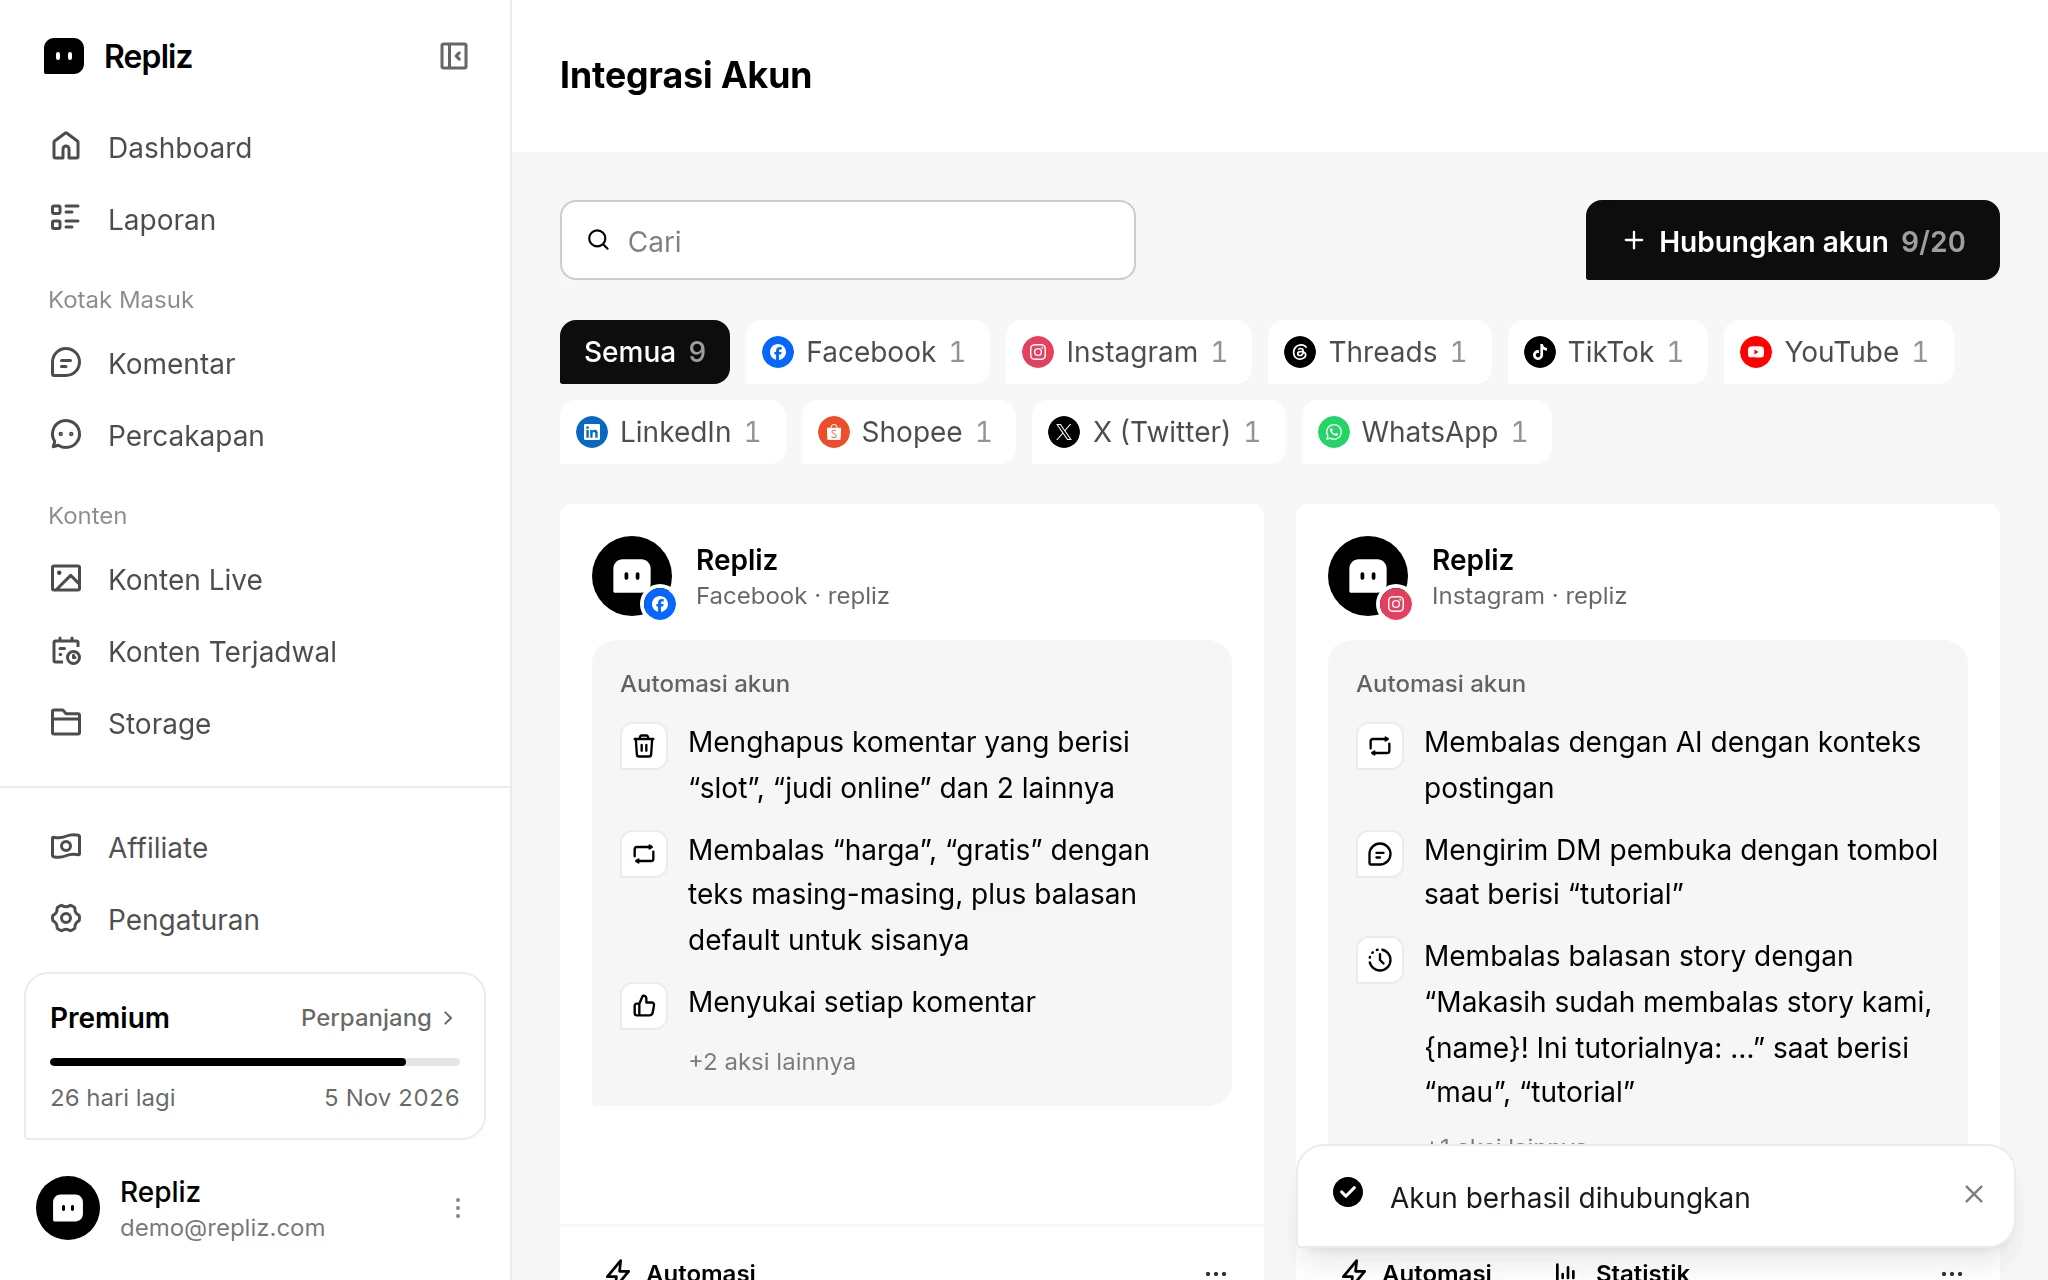Click the Instagram Repliz account avatar

(x=1368, y=576)
